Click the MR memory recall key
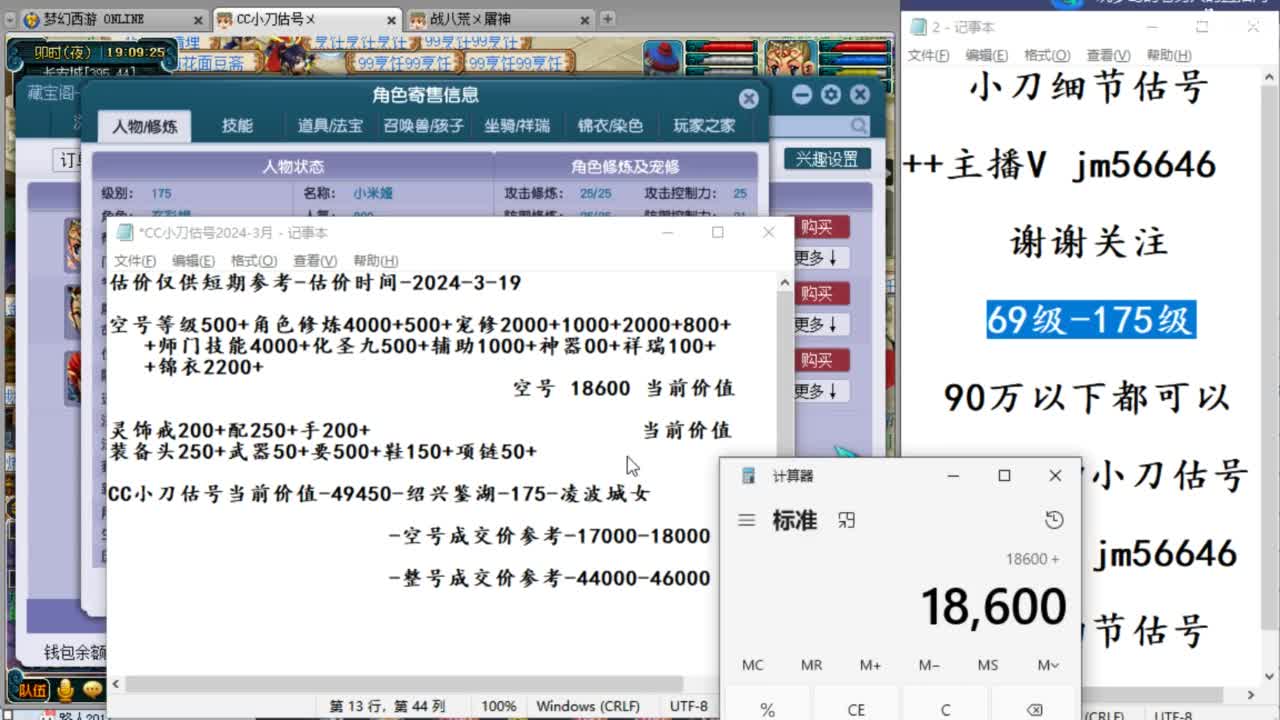Screen dimensions: 1280x720 (x=811, y=665)
